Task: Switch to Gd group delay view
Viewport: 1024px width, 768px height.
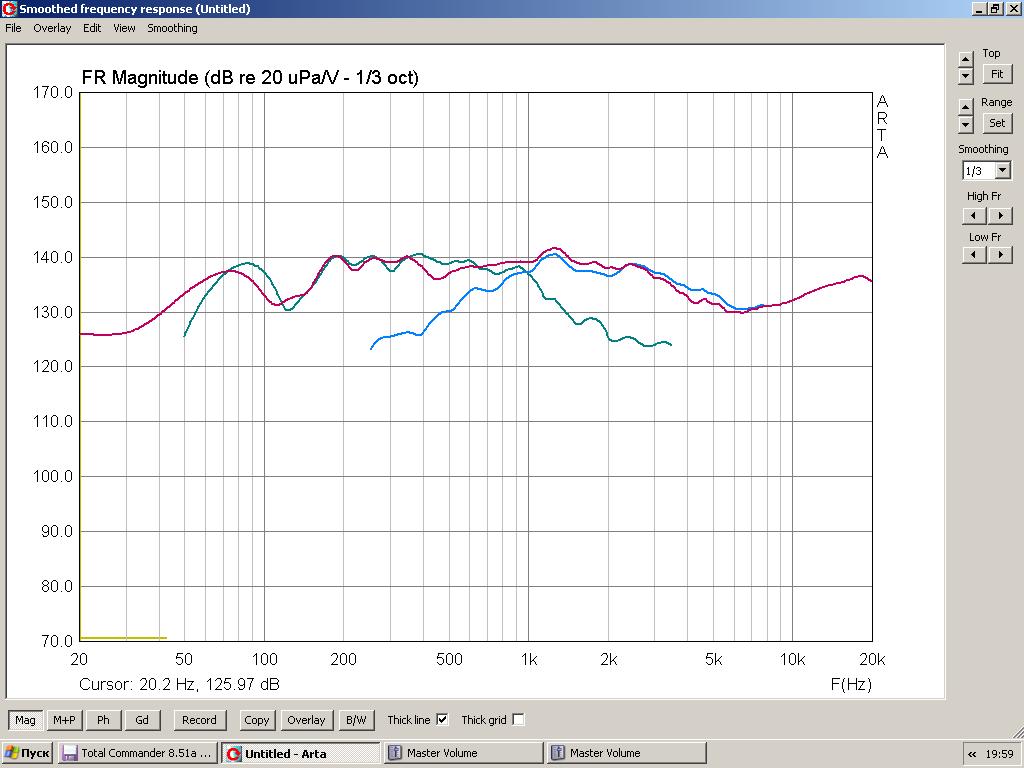Action: [142, 720]
